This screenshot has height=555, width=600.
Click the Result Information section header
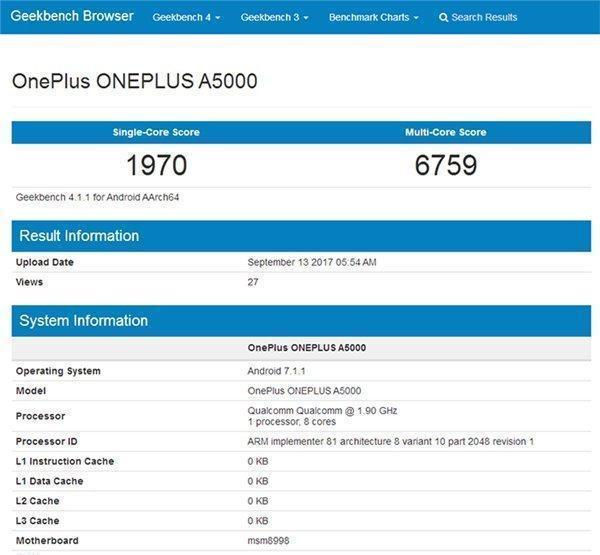click(x=301, y=236)
